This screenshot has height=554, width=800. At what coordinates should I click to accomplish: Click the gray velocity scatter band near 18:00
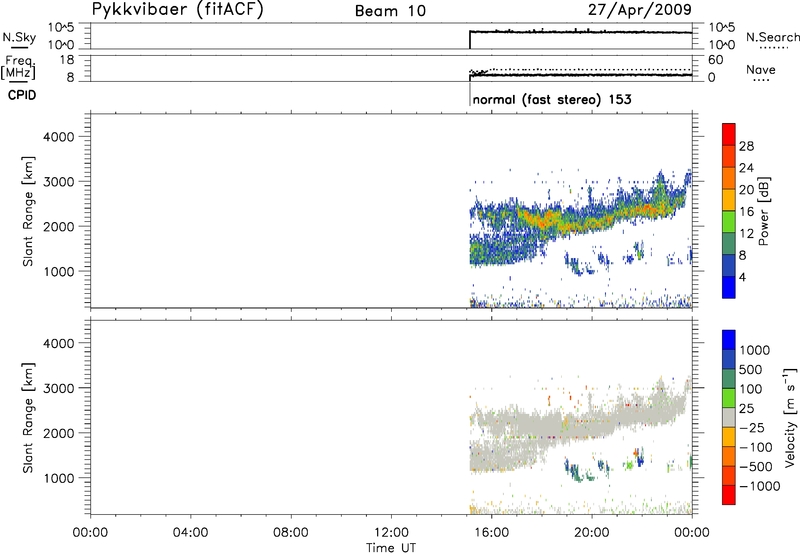coord(541,426)
